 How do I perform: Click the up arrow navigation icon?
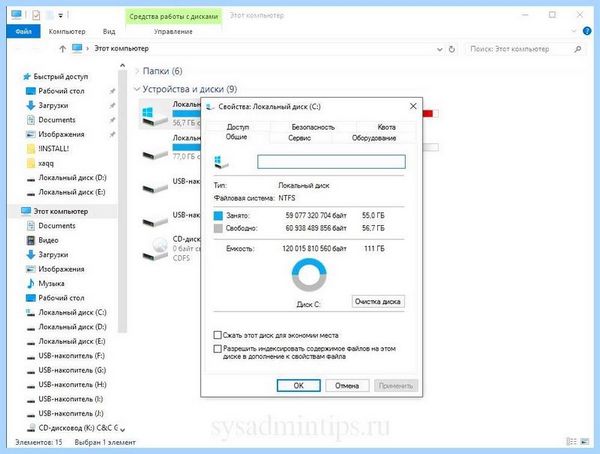coord(62,49)
